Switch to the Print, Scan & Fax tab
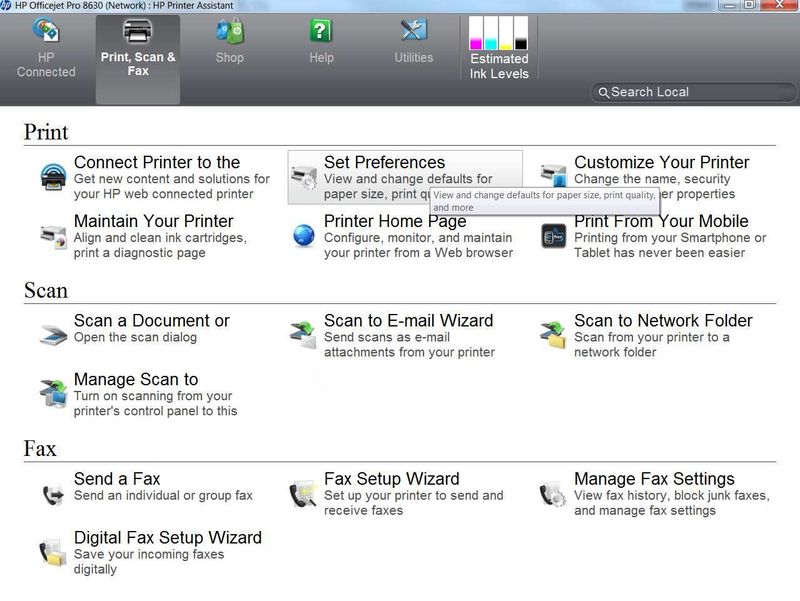The image size is (800, 601). tap(138, 45)
